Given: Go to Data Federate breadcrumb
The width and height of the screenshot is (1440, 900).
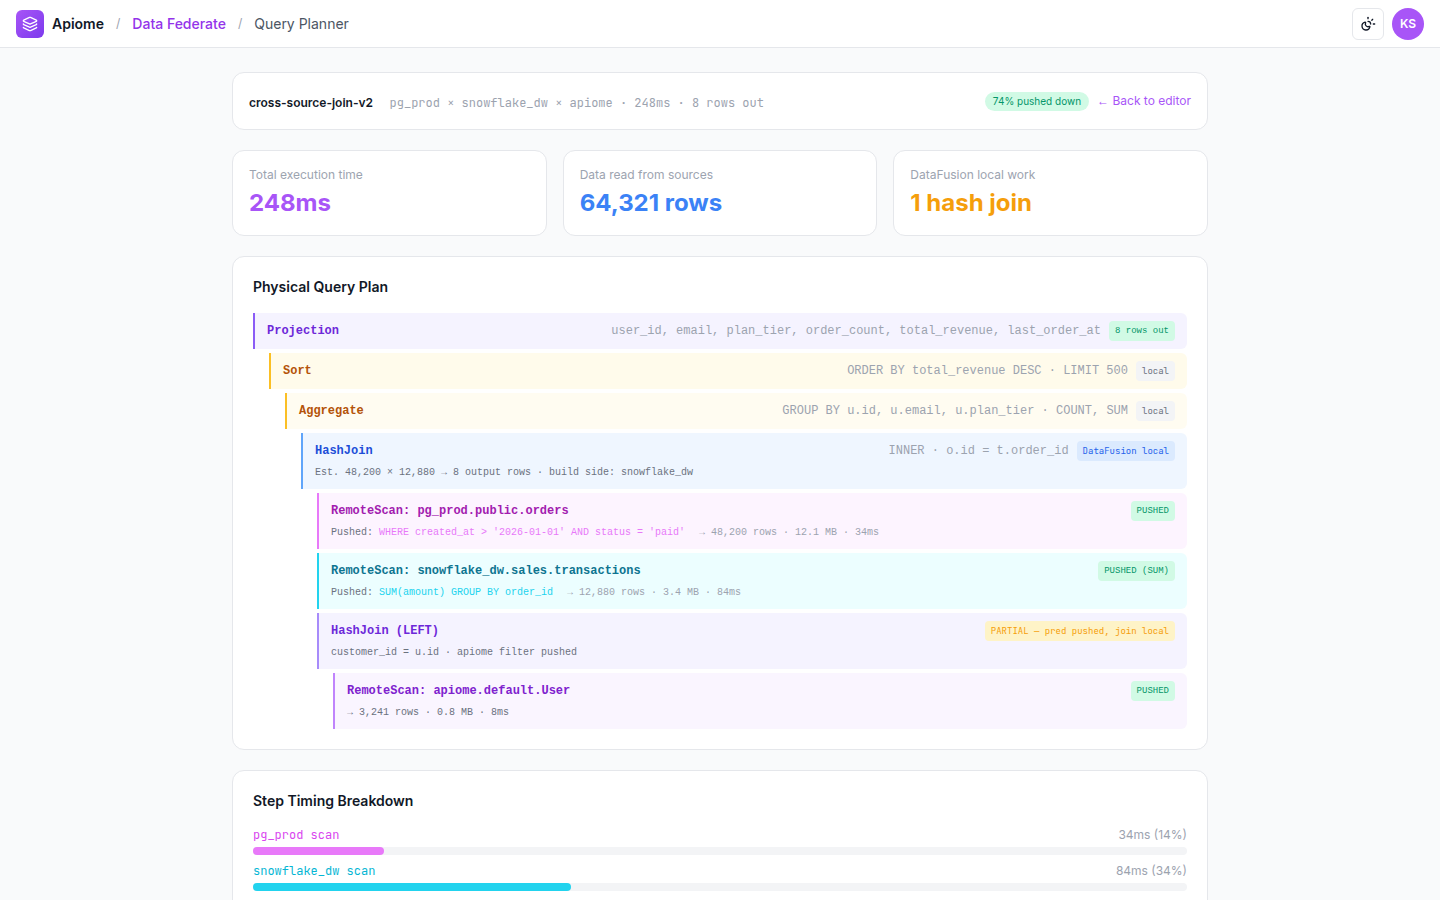Looking at the screenshot, I should [x=179, y=24].
